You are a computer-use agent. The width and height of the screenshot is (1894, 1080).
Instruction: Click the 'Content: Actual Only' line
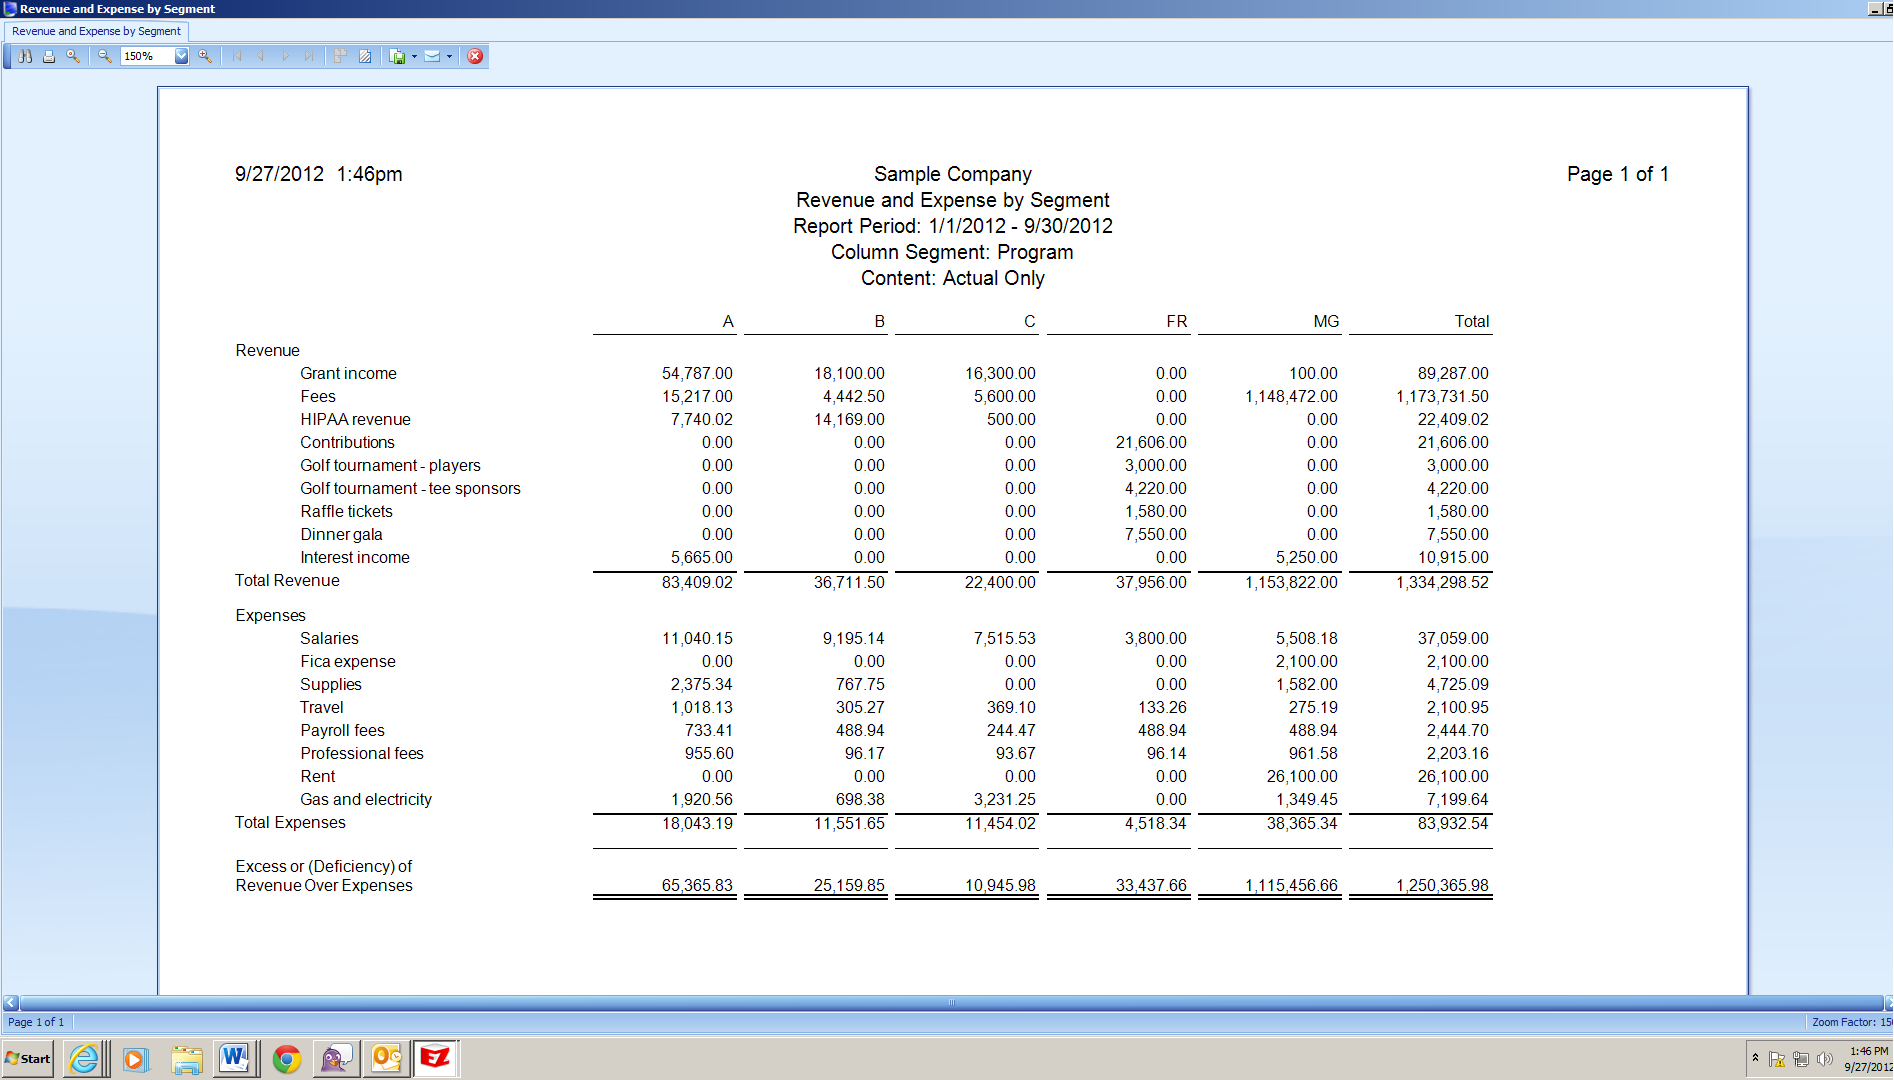coord(952,278)
